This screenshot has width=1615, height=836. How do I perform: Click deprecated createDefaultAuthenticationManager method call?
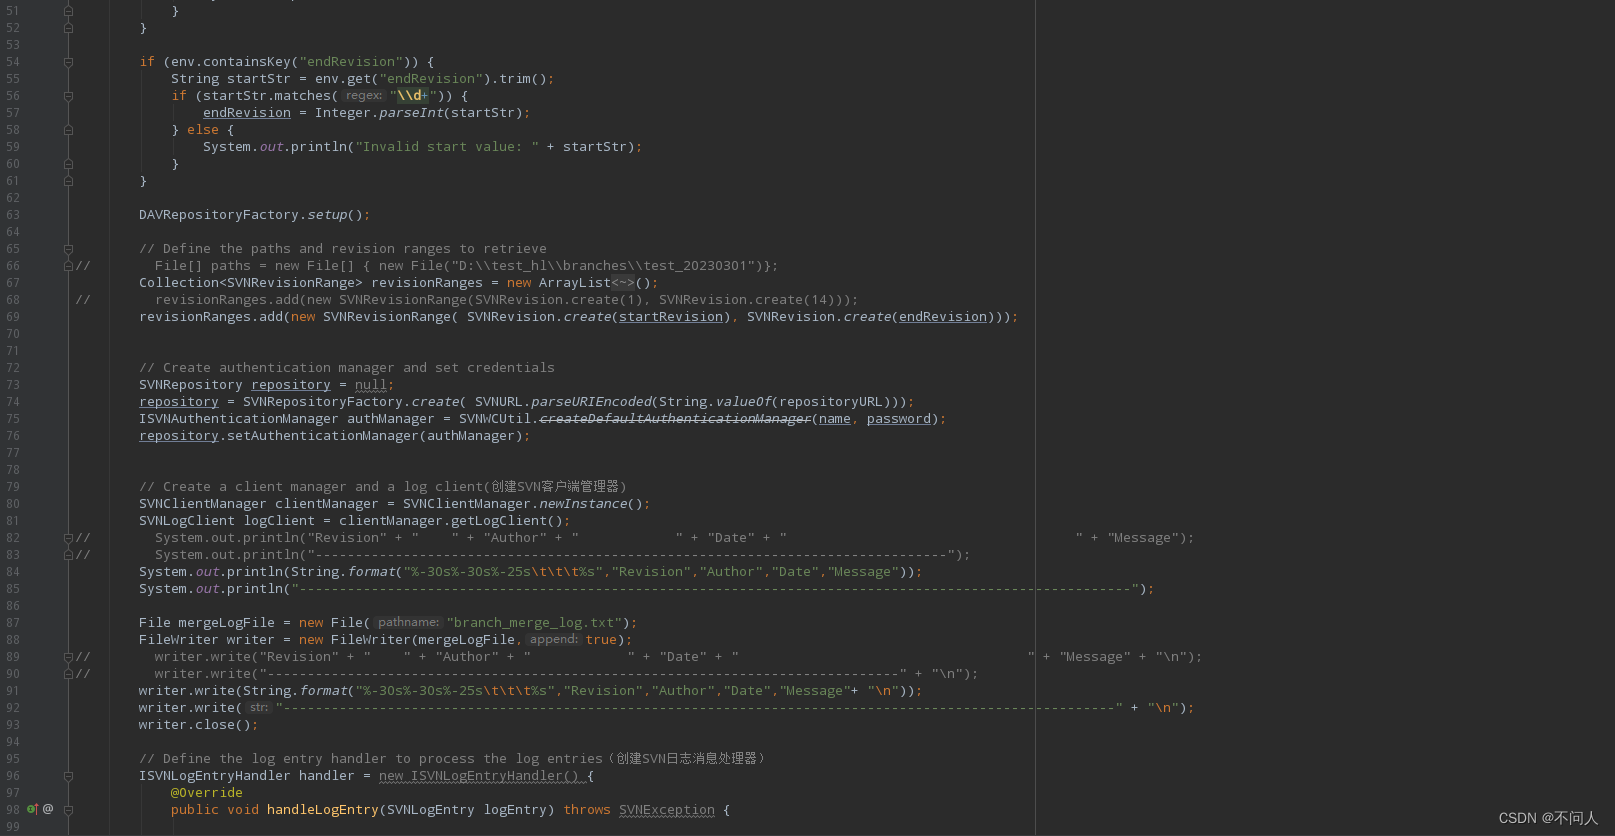click(675, 419)
